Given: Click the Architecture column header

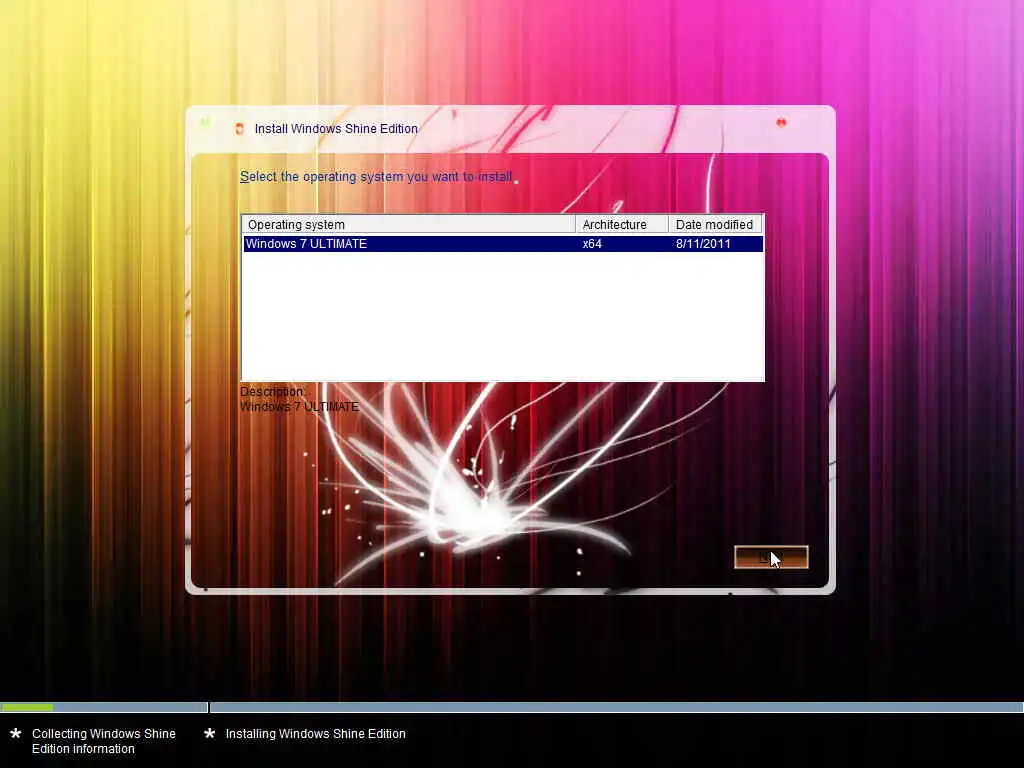Looking at the screenshot, I should 622,225.
